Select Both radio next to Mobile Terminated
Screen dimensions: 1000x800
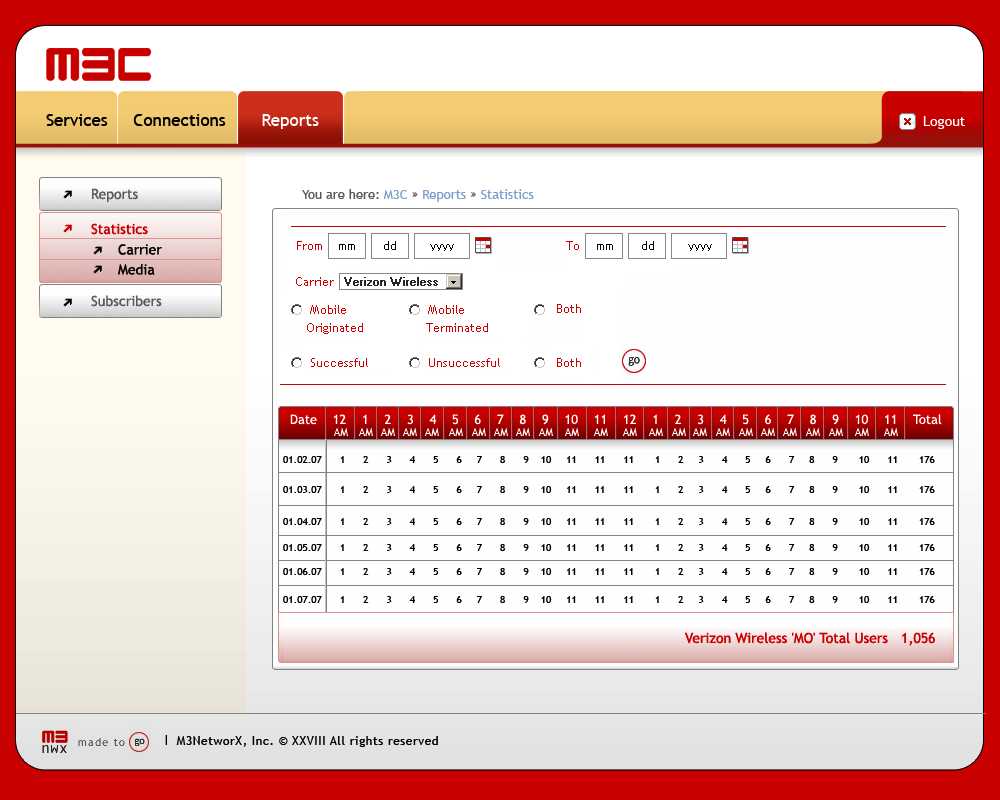pos(540,310)
